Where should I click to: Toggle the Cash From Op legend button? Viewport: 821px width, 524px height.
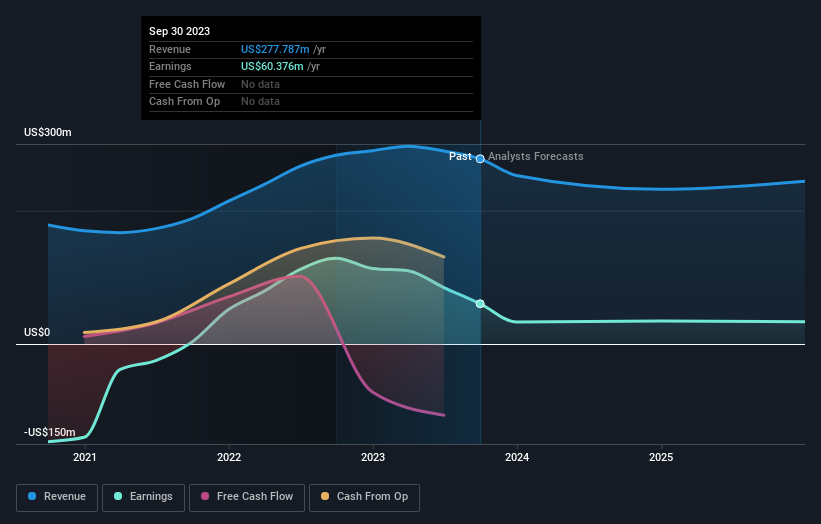pos(364,497)
